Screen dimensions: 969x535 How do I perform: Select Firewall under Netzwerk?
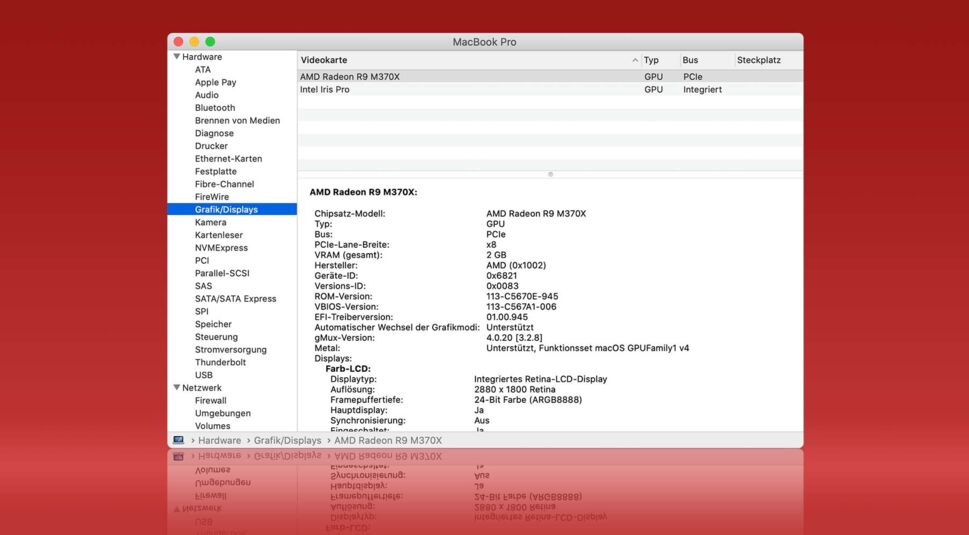coord(210,400)
